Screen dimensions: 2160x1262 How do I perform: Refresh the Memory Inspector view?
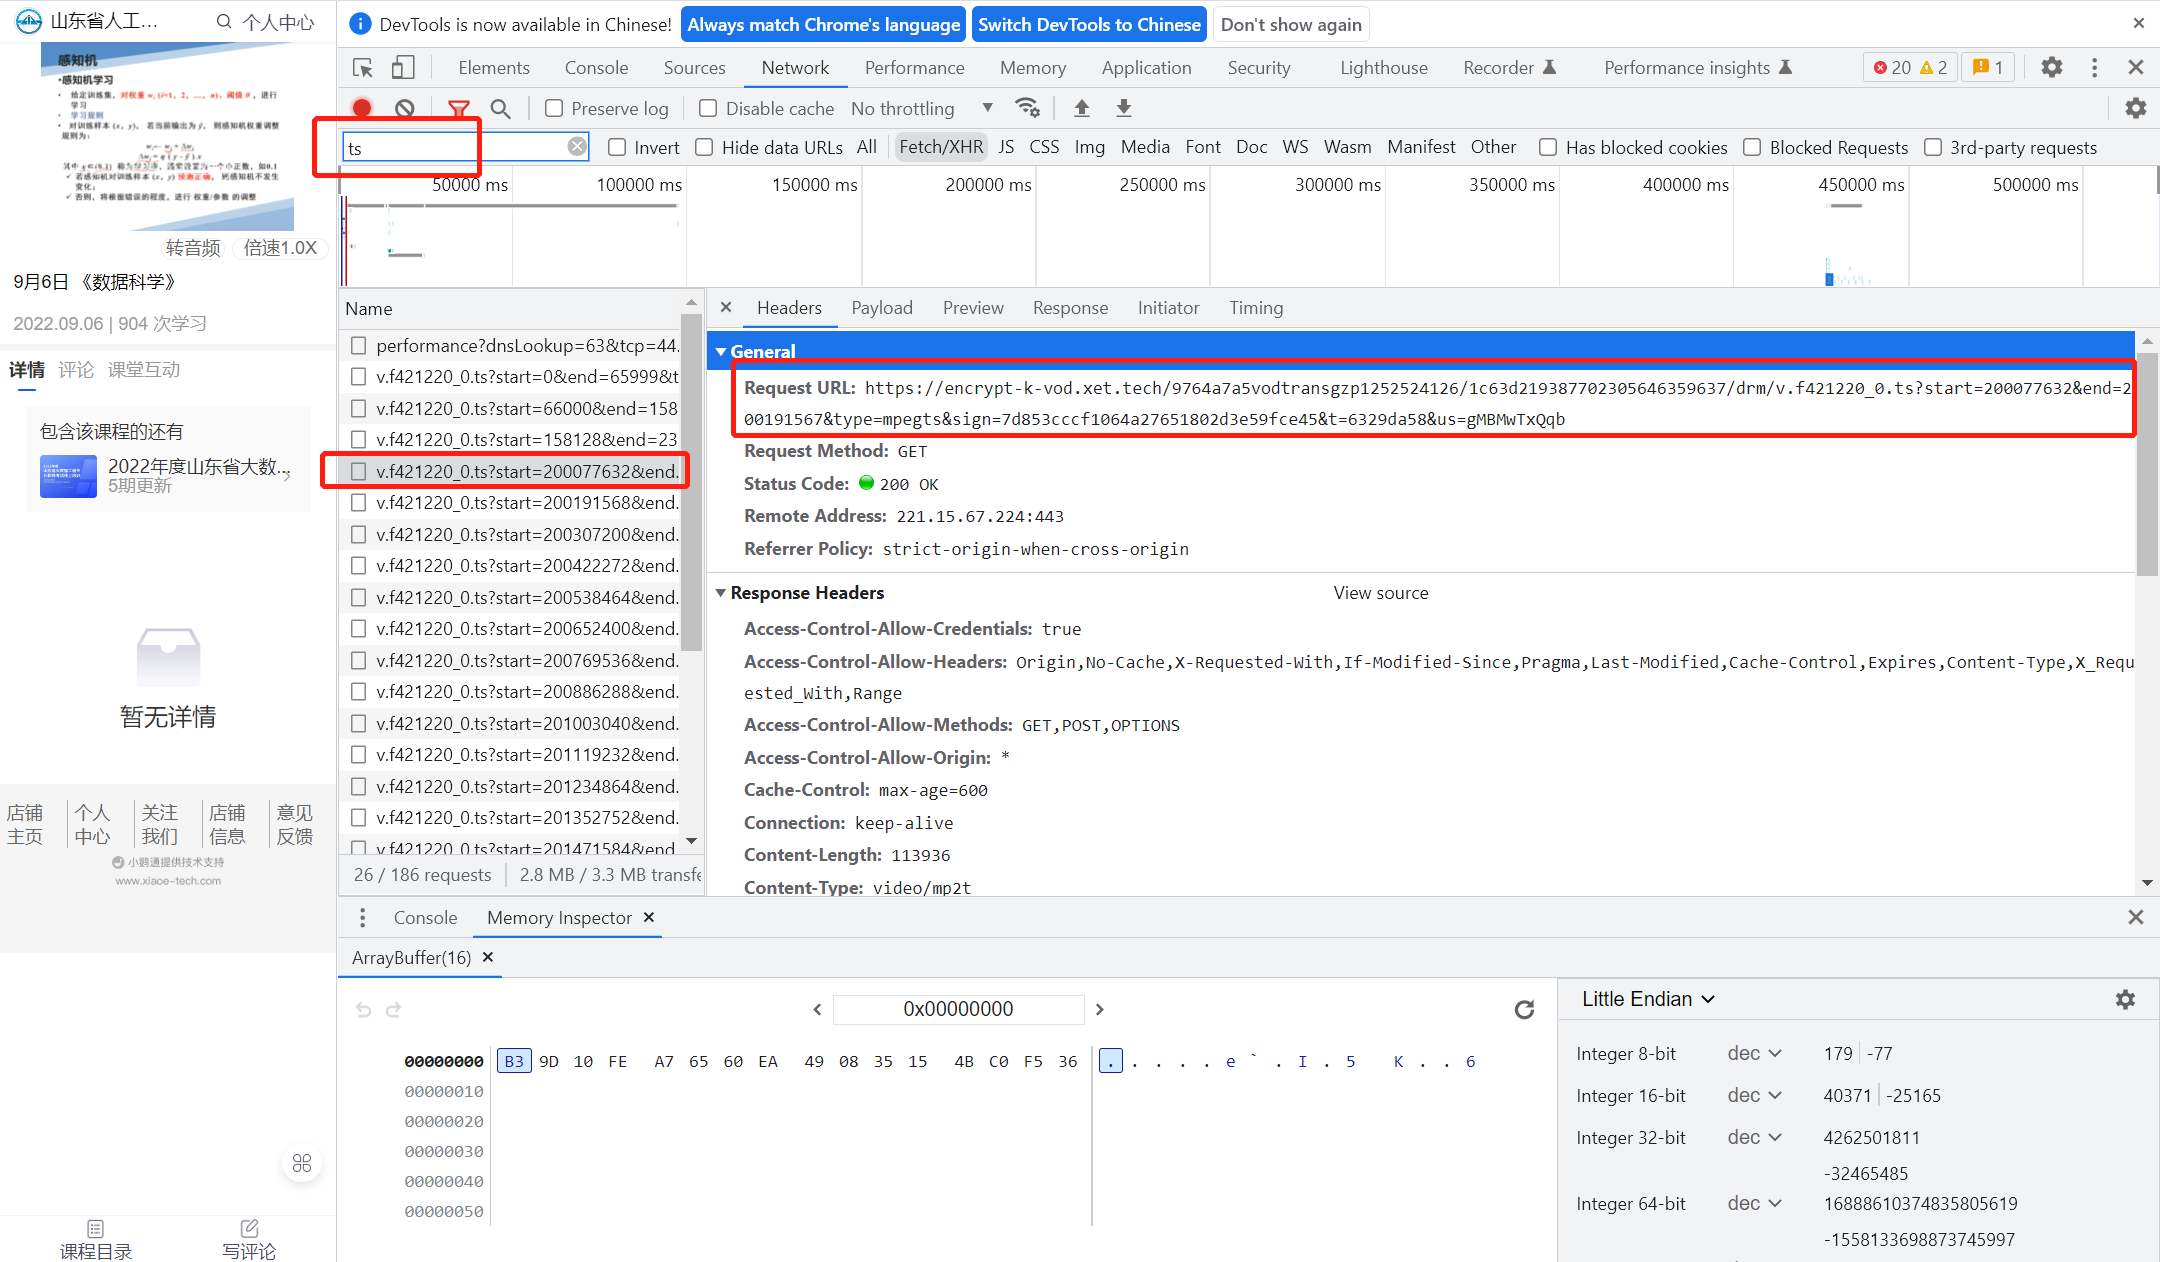(x=1524, y=1010)
